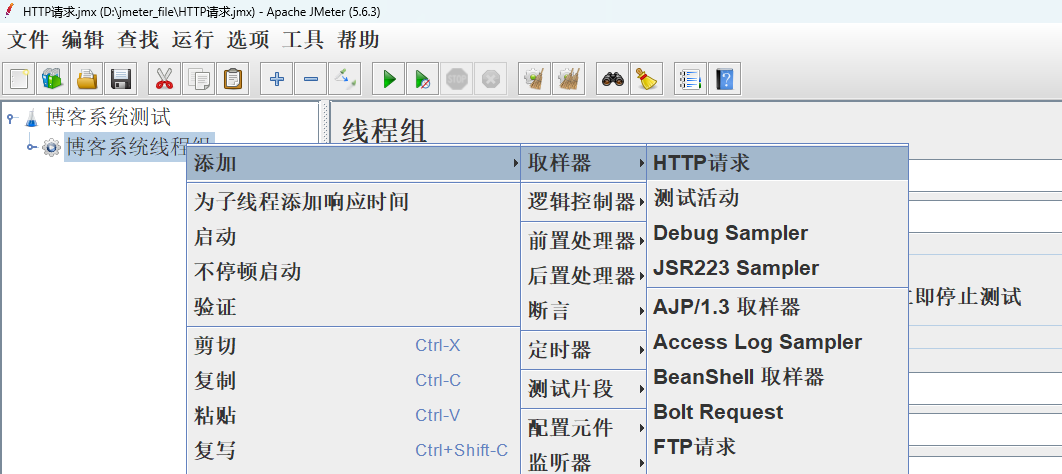Click Start no pauses icon
The image size is (1062, 474).
pyautogui.click(x=423, y=79)
